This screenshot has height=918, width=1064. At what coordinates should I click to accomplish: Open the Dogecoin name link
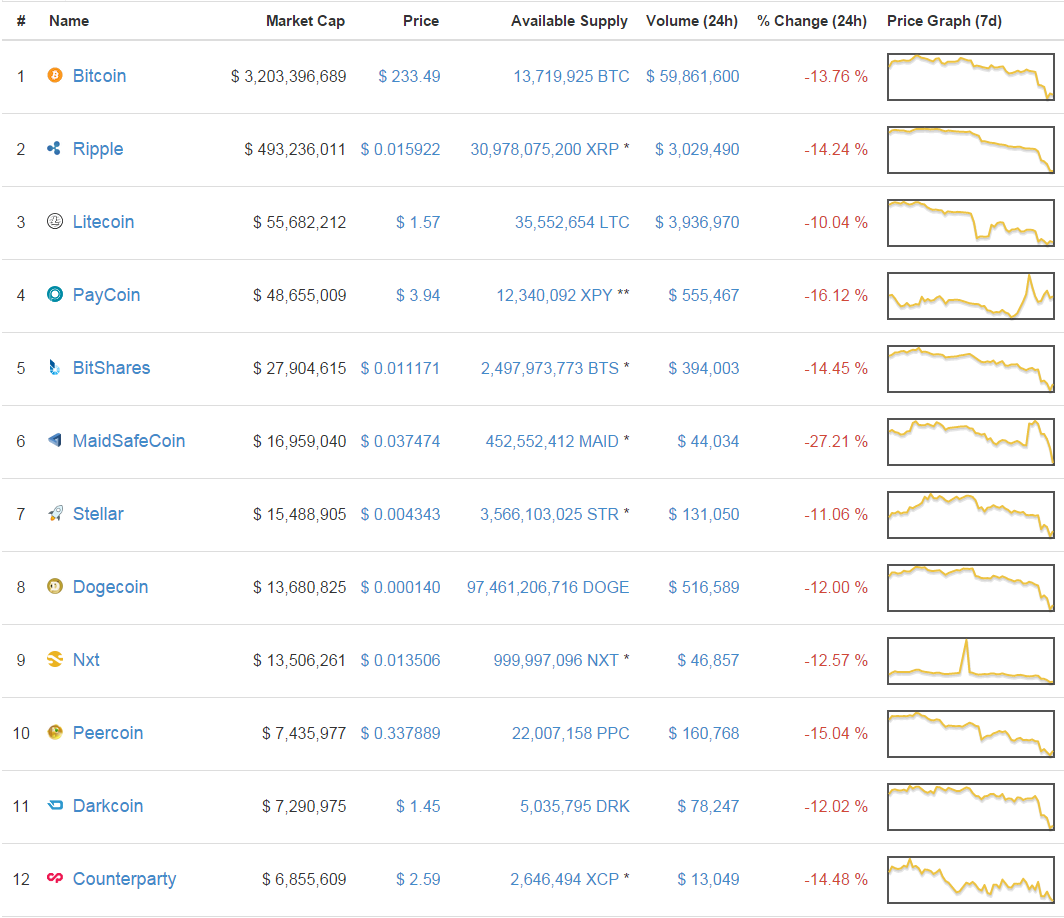pos(111,587)
